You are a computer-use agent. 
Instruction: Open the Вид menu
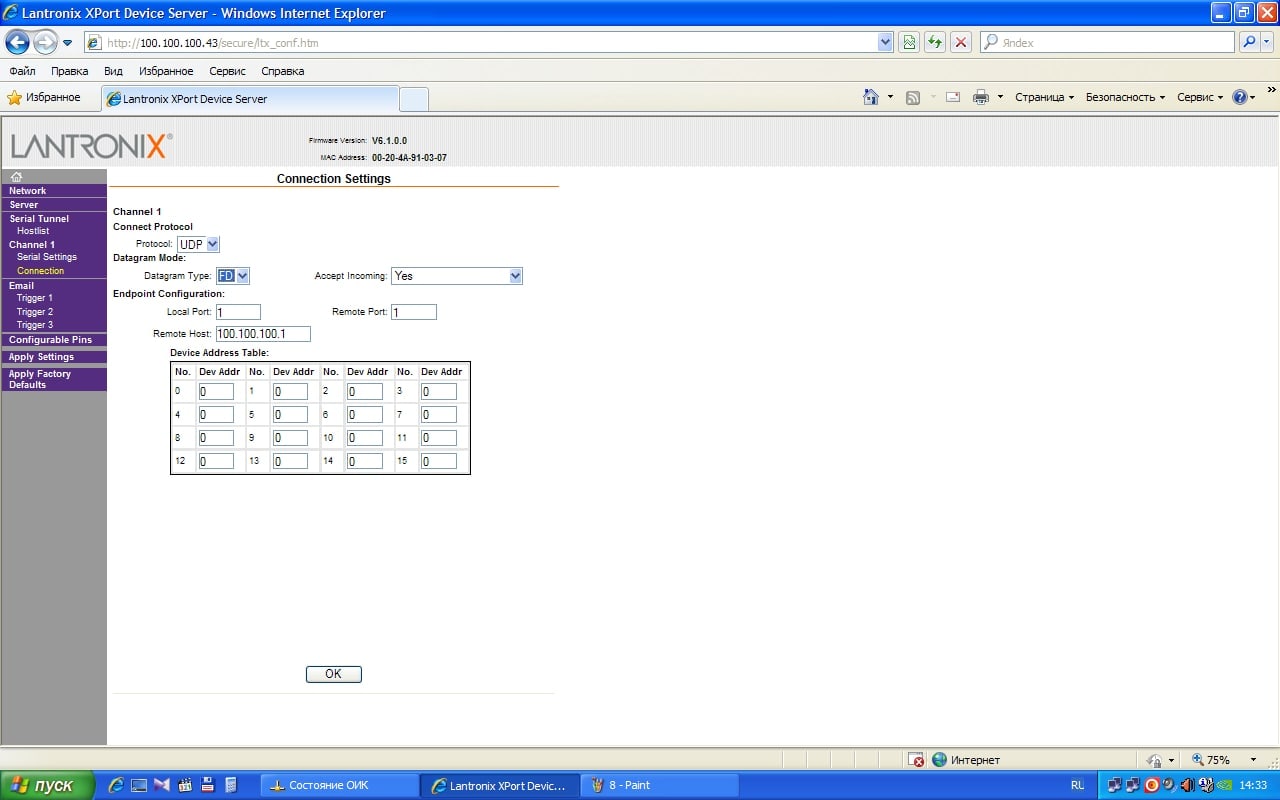[x=113, y=71]
